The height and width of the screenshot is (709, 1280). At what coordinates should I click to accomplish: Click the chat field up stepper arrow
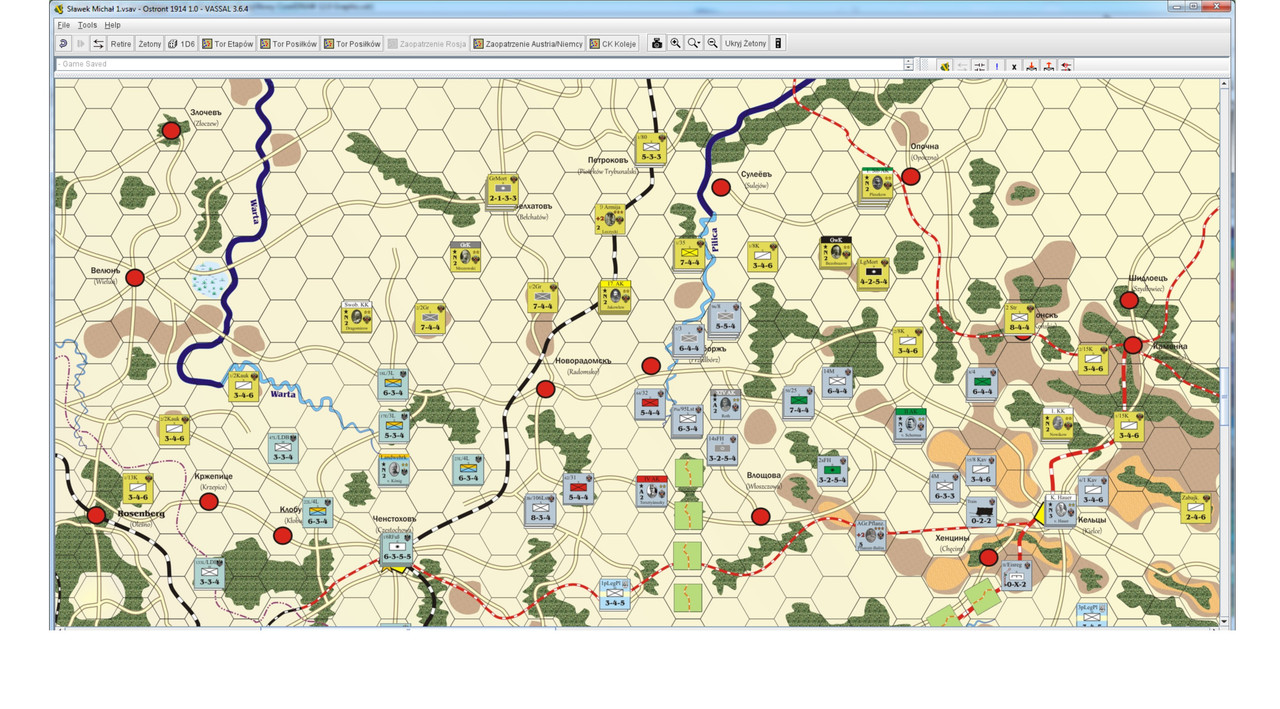908,61
